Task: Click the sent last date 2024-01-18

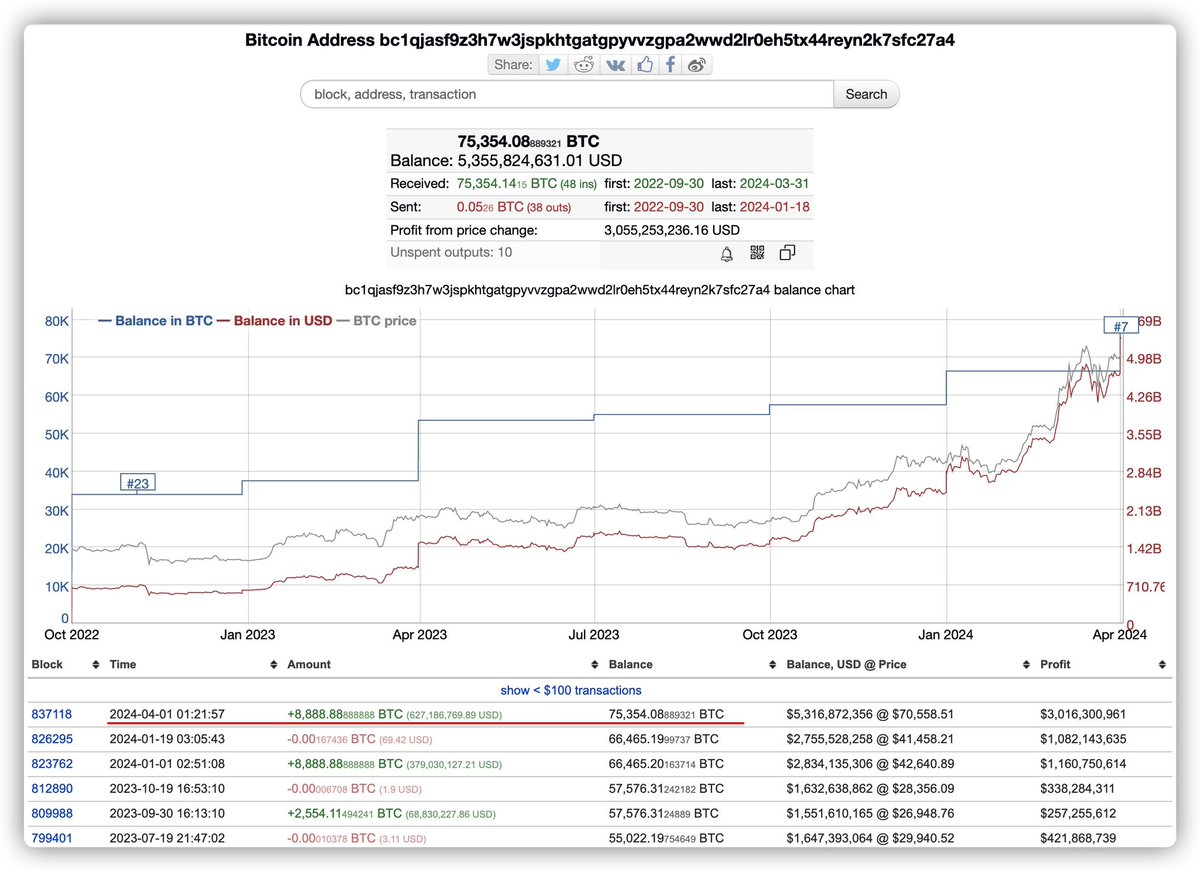Action: tap(775, 207)
